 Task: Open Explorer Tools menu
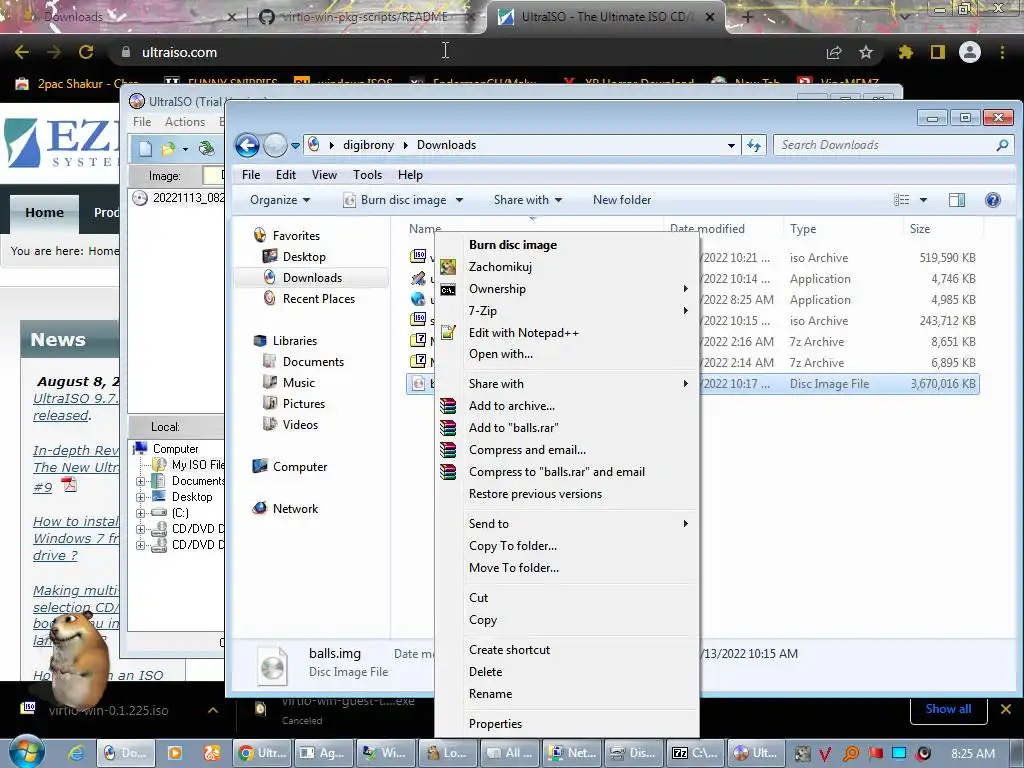(x=367, y=175)
